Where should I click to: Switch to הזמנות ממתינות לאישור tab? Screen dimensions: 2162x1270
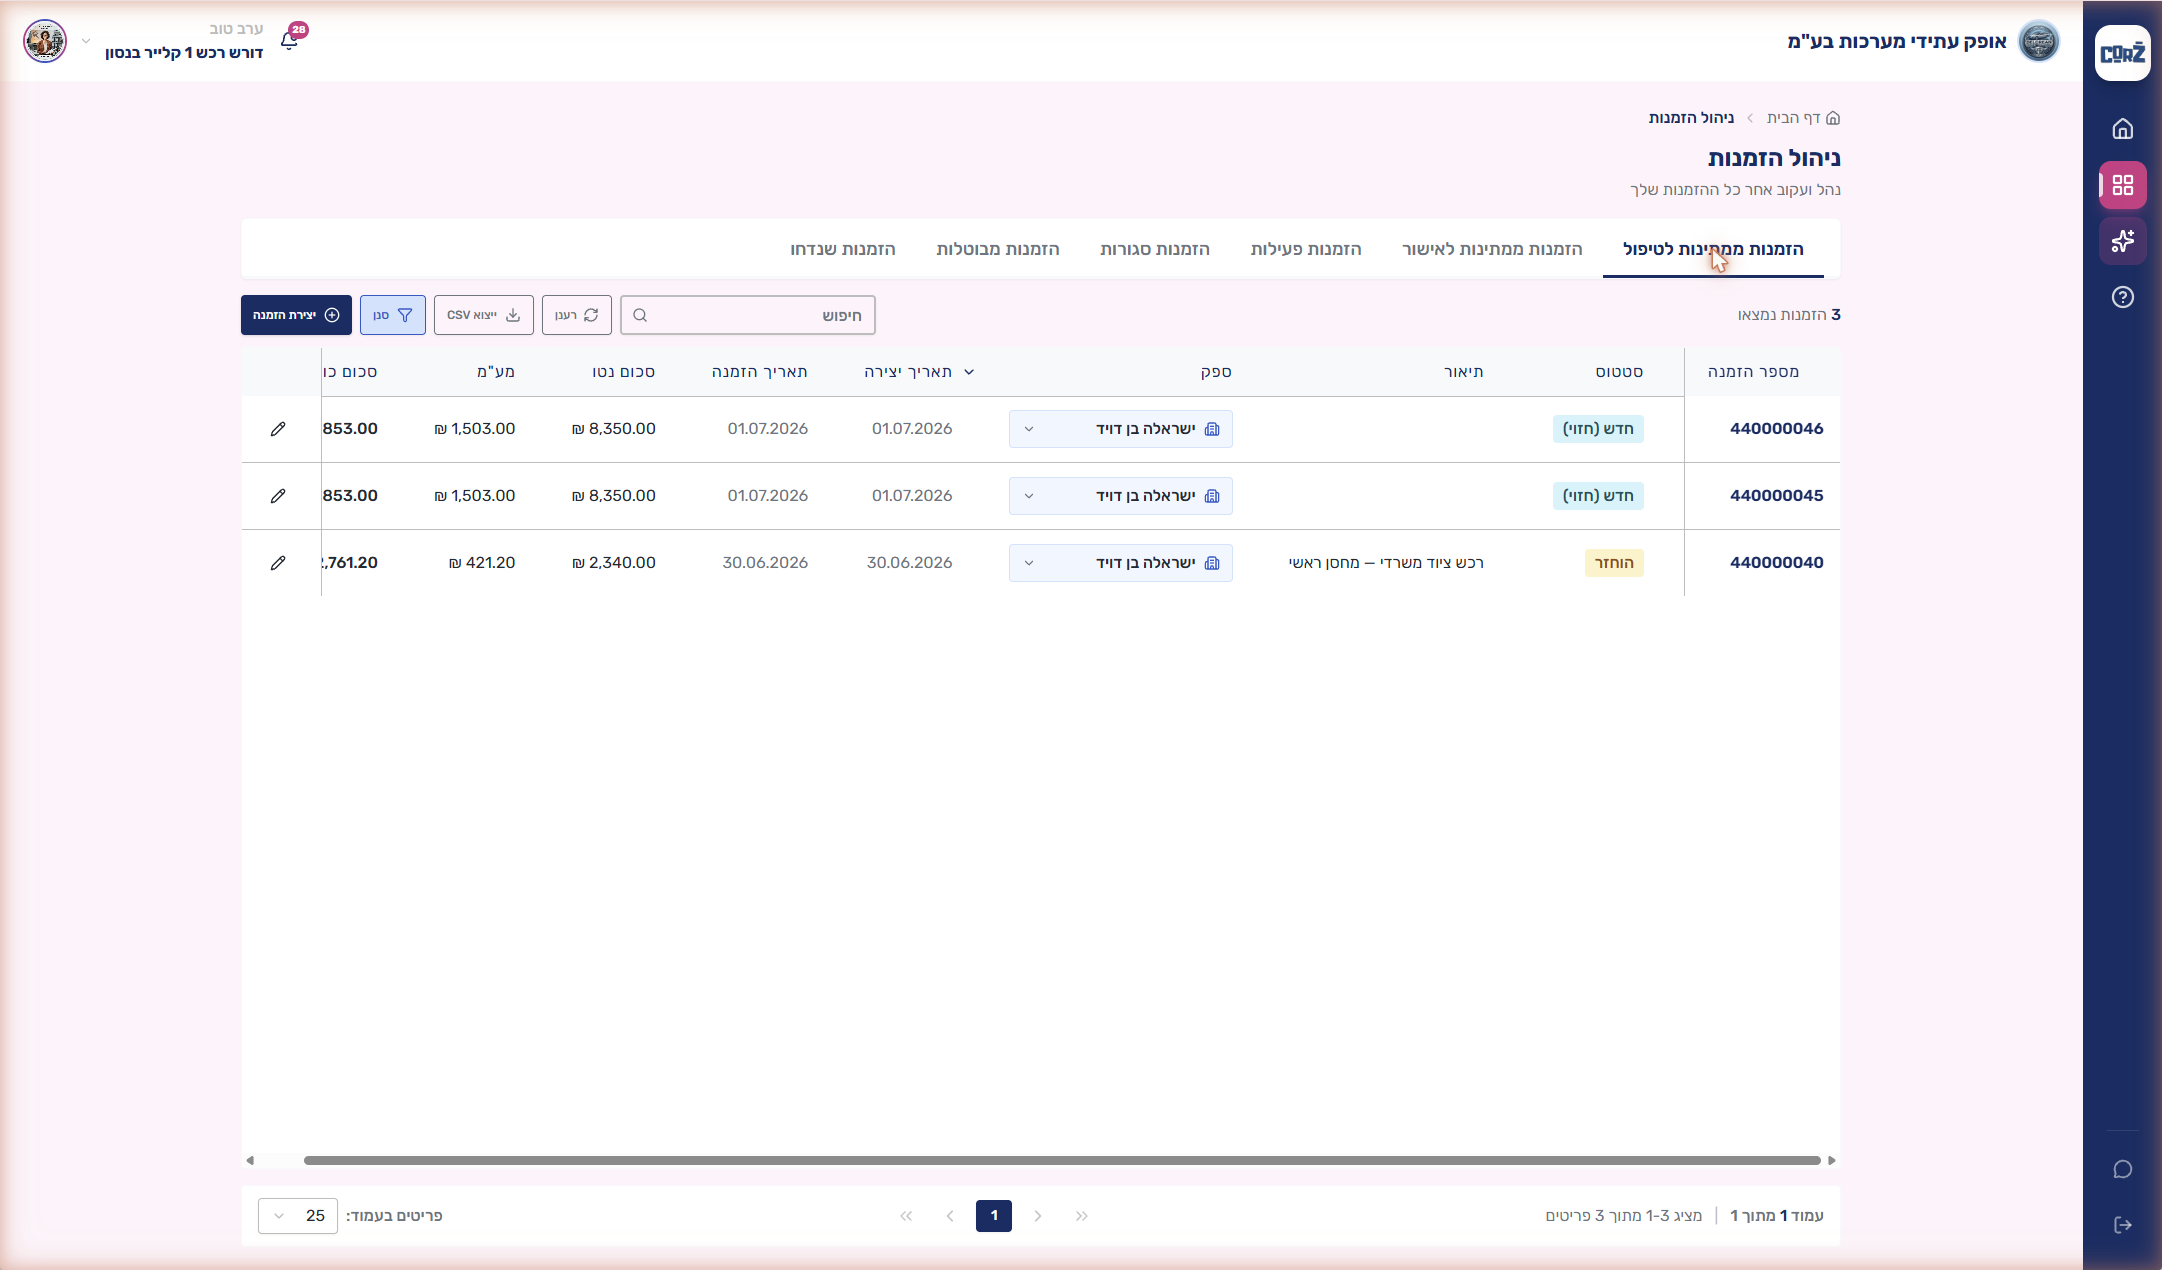point(1492,249)
